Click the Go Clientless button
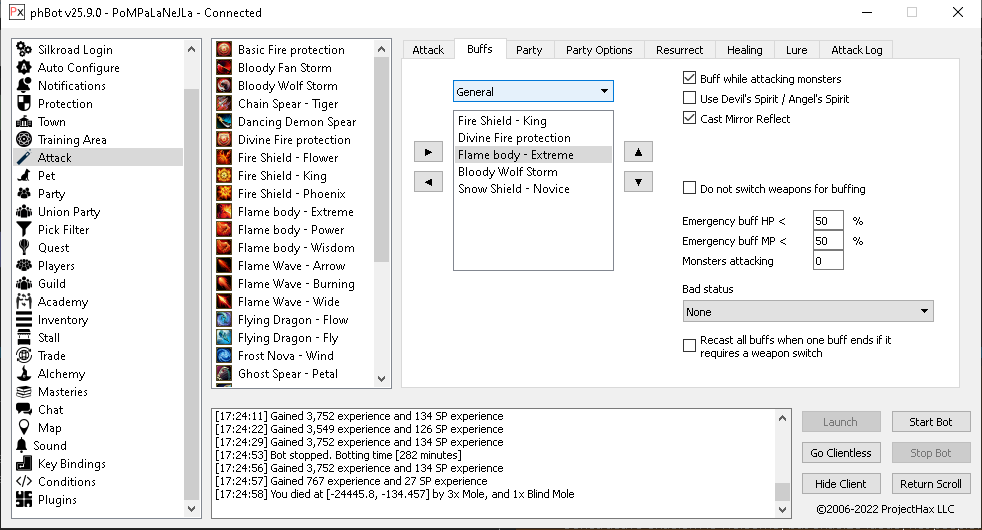This screenshot has height=530, width=982. [x=841, y=453]
